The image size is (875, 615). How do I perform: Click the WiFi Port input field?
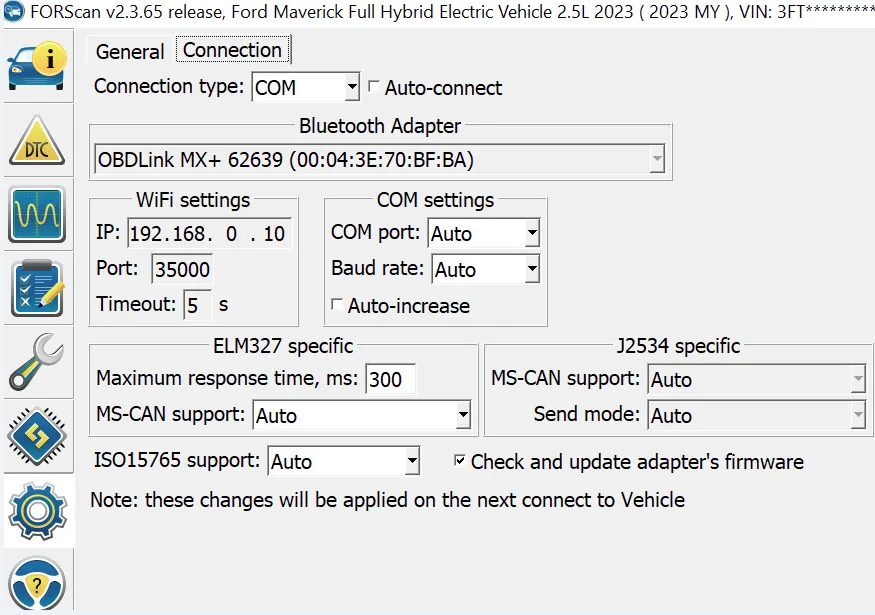coord(181,270)
